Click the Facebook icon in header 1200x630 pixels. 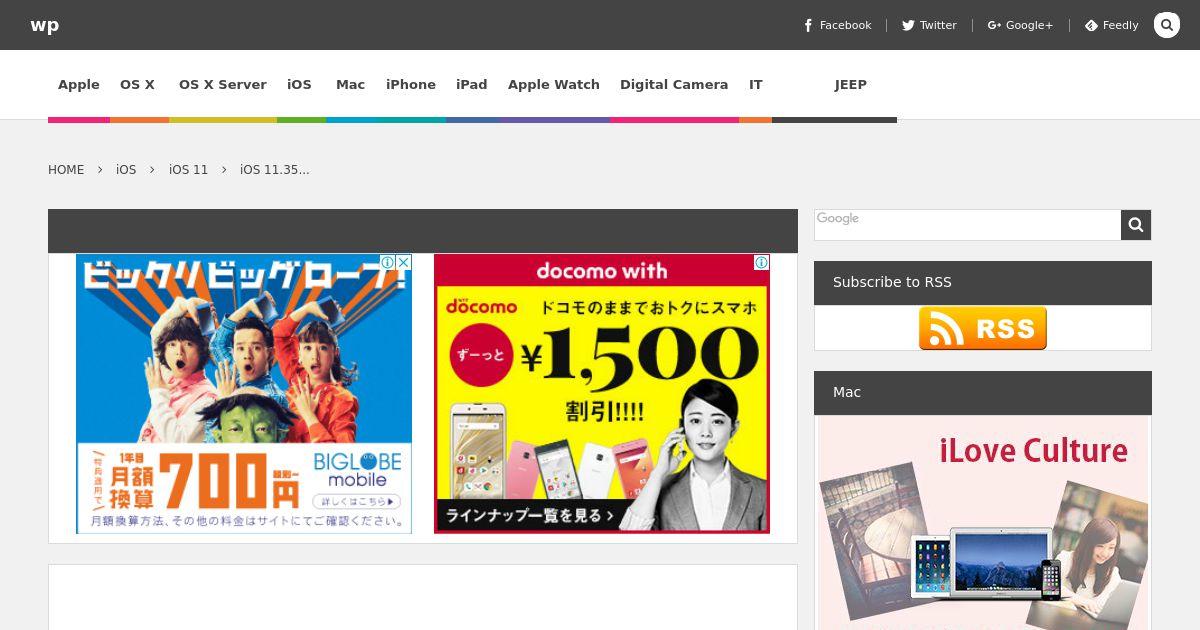808,25
